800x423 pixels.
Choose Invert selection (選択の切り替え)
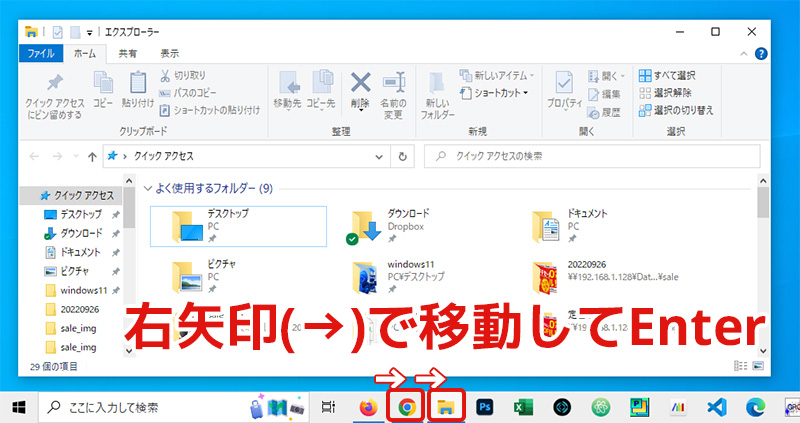click(676, 110)
